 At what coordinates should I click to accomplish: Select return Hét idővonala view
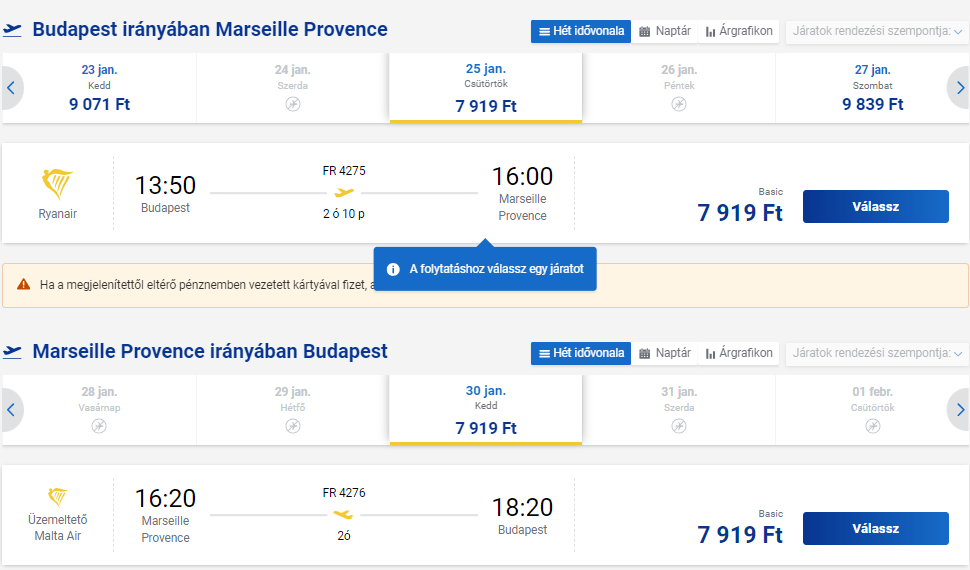pos(581,353)
